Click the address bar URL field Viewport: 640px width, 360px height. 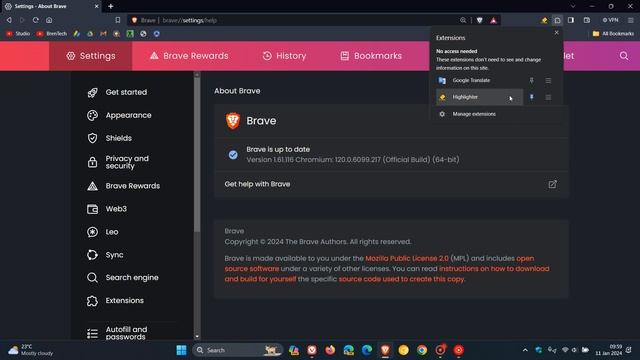294,20
